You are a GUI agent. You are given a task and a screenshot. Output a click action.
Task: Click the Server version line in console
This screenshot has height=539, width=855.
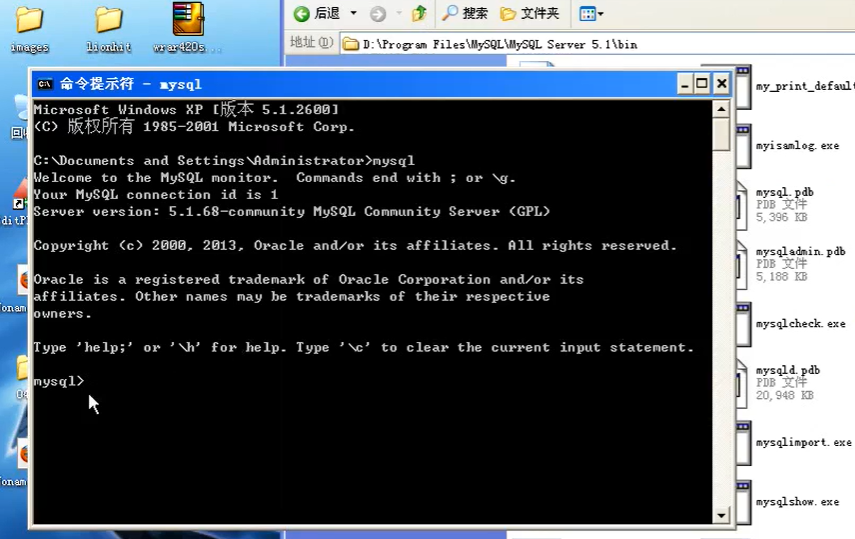(292, 212)
